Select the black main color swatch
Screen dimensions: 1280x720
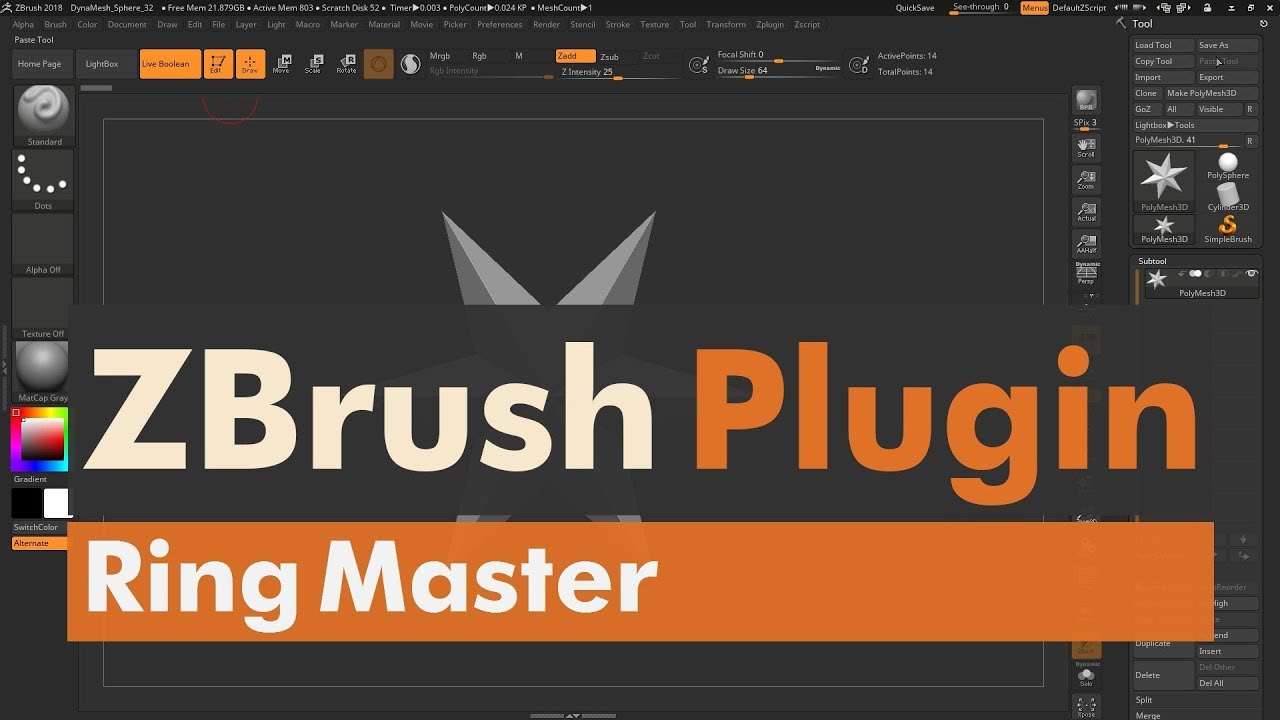[x=27, y=503]
